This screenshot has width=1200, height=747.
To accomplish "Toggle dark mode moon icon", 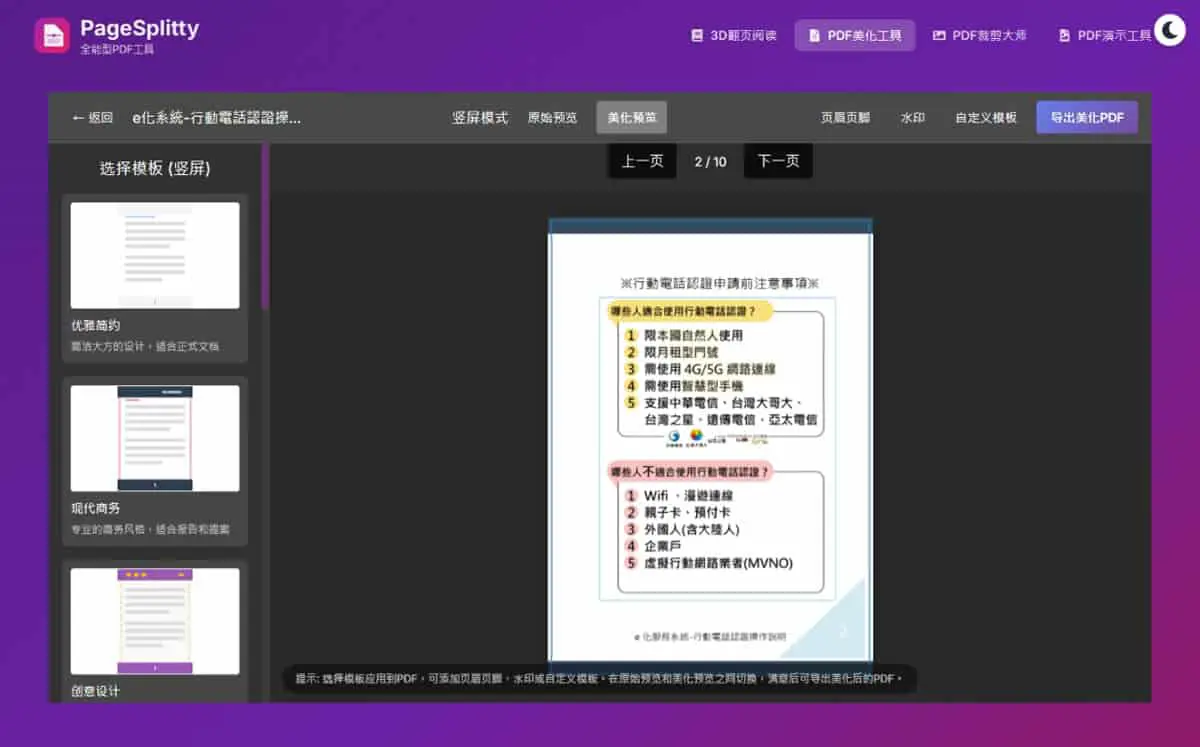I will coord(1169,30).
